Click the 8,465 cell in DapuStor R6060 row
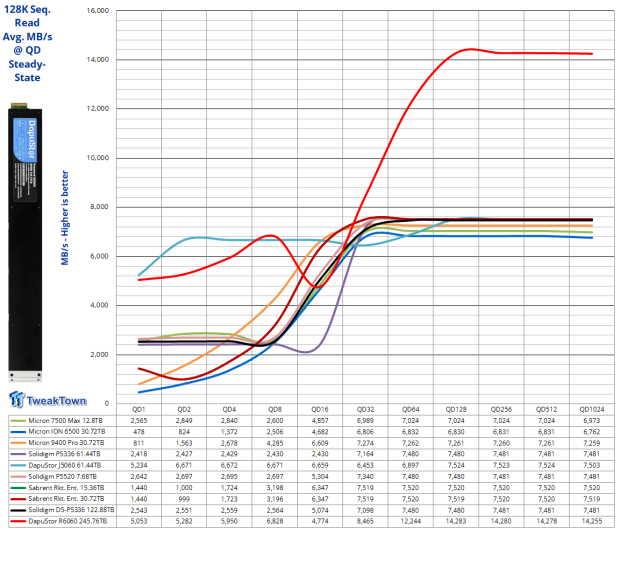620x568 pixels. (365, 521)
